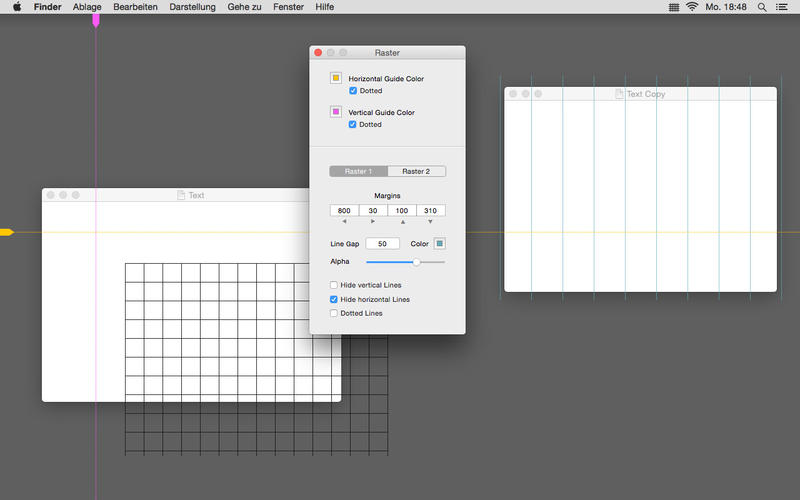Click the Text Copy window document icon
Screen dimensions: 800x500
click(x=619, y=94)
